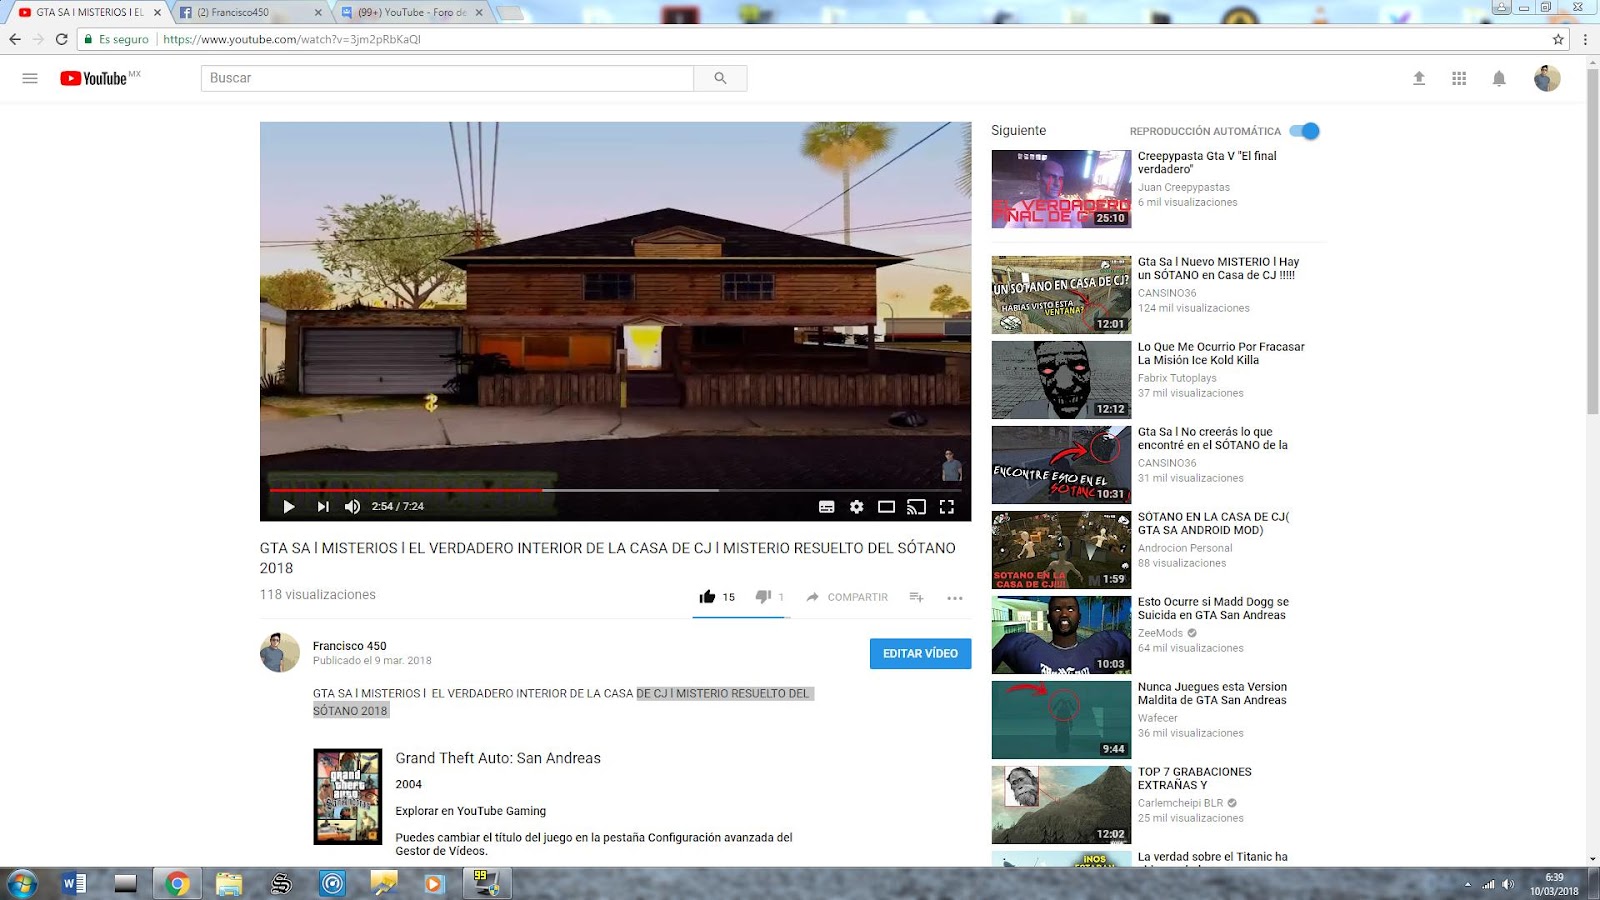This screenshot has width=1600, height=900.
Task: Open Explorar en YouTube Gaming link
Action: pos(470,811)
